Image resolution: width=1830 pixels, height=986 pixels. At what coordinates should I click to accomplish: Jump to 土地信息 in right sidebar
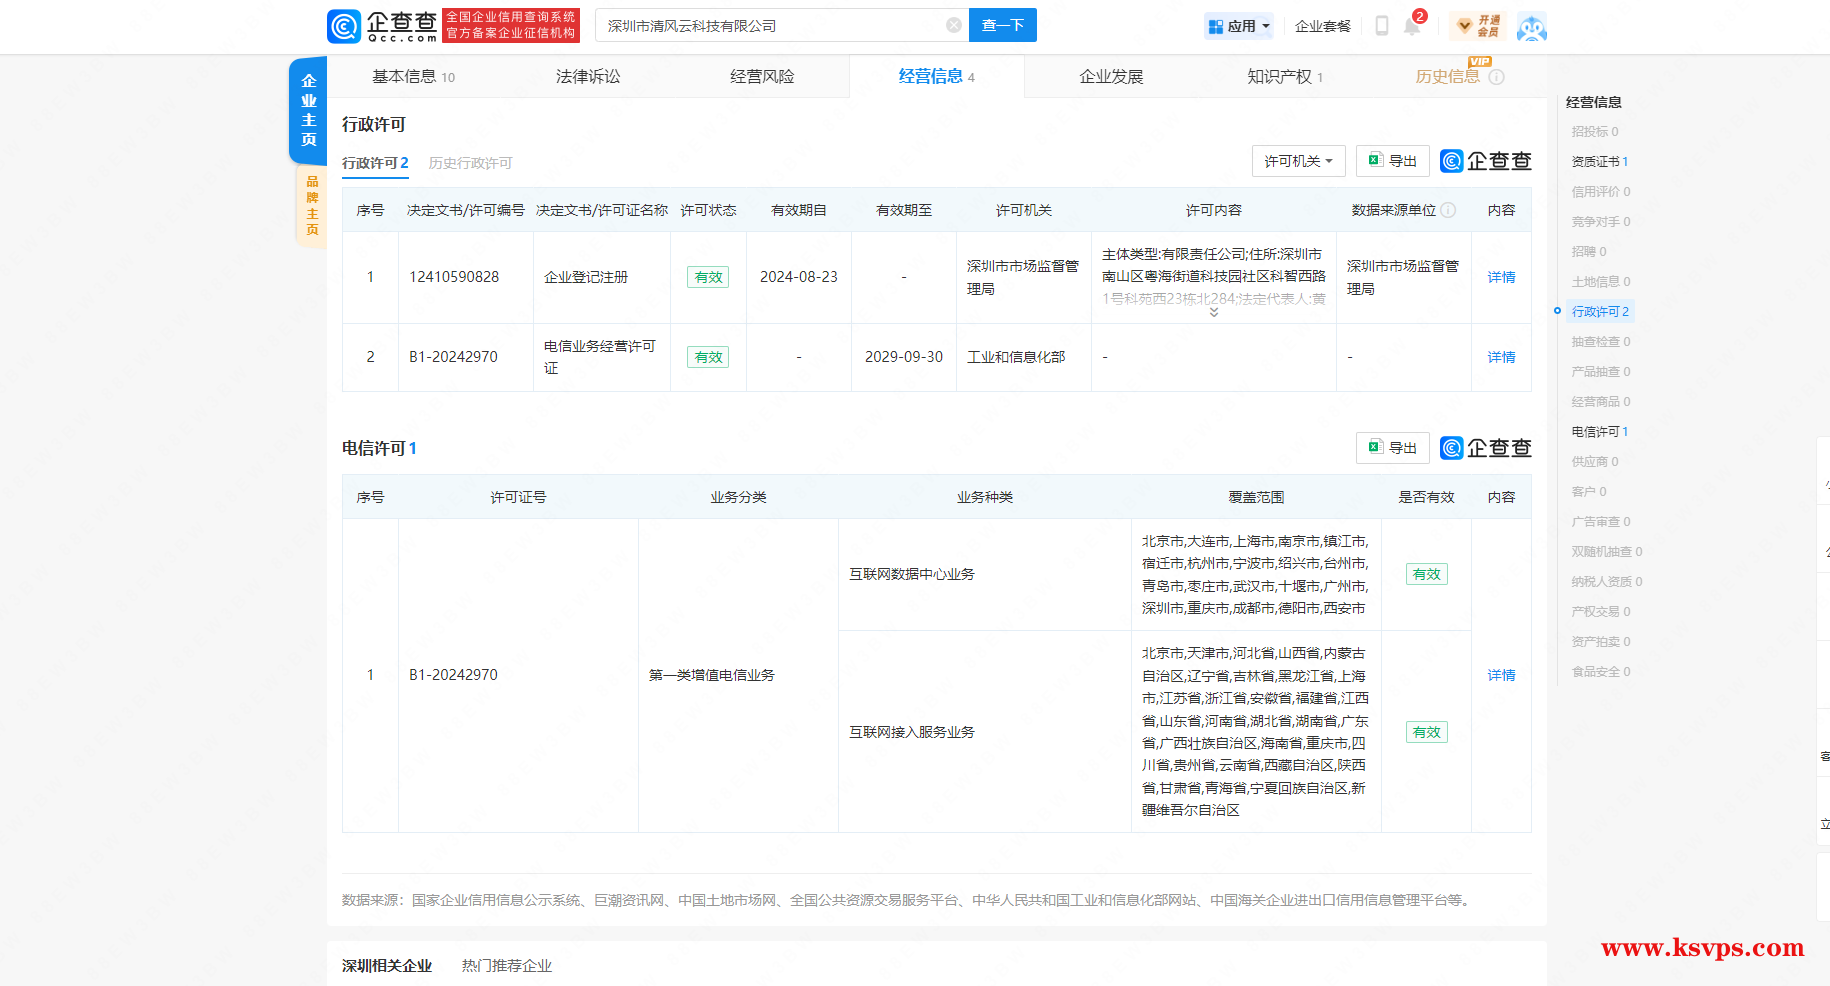coord(1600,281)
